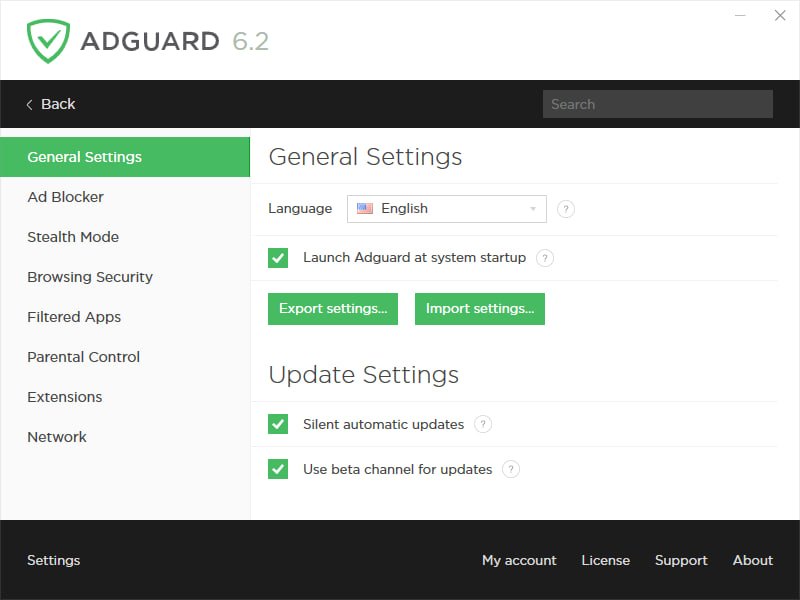Viewport: 800px width, 600px height.
Task: Click into the Search field
Action: click(657, 104)
